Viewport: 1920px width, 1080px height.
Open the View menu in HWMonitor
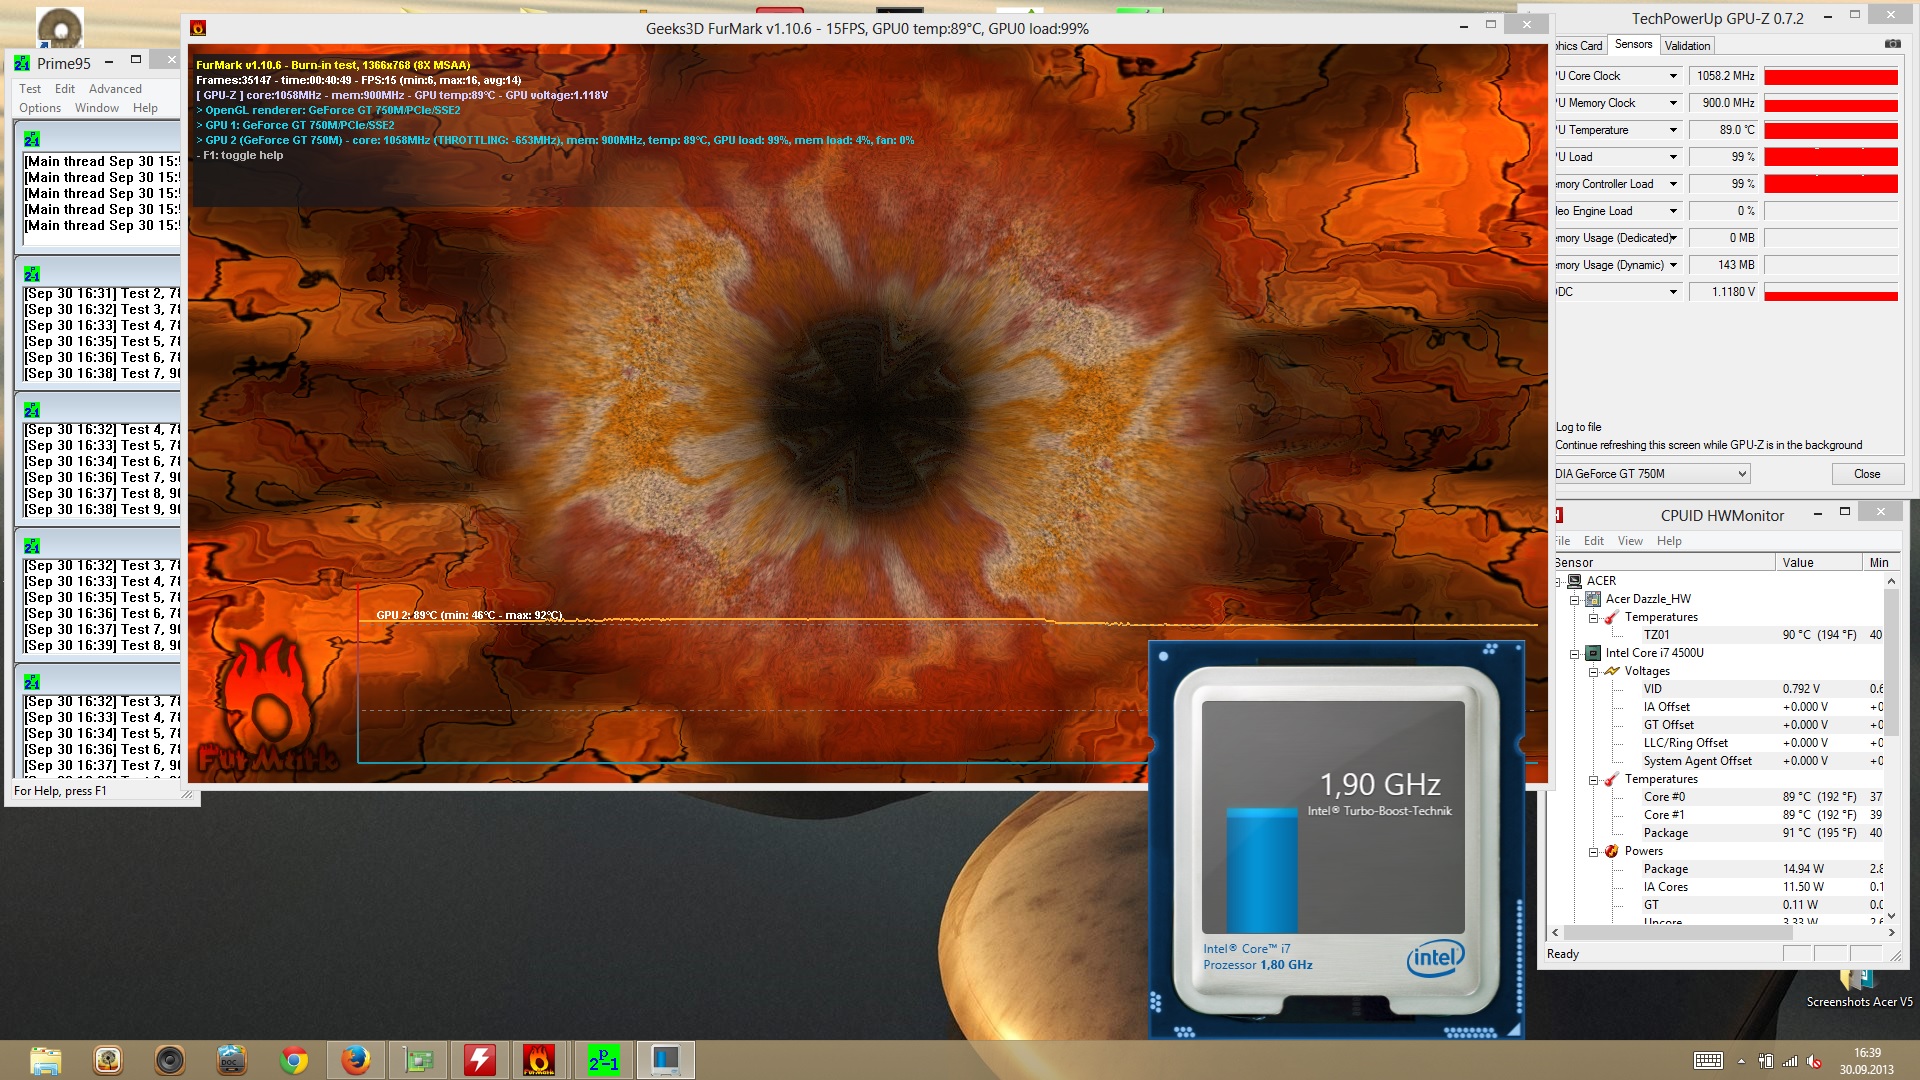point(1630,541)
